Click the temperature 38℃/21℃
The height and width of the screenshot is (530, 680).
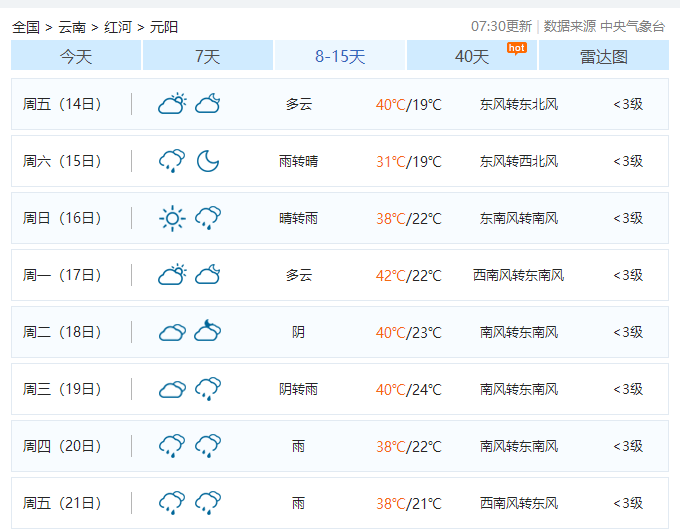(409, 504)
